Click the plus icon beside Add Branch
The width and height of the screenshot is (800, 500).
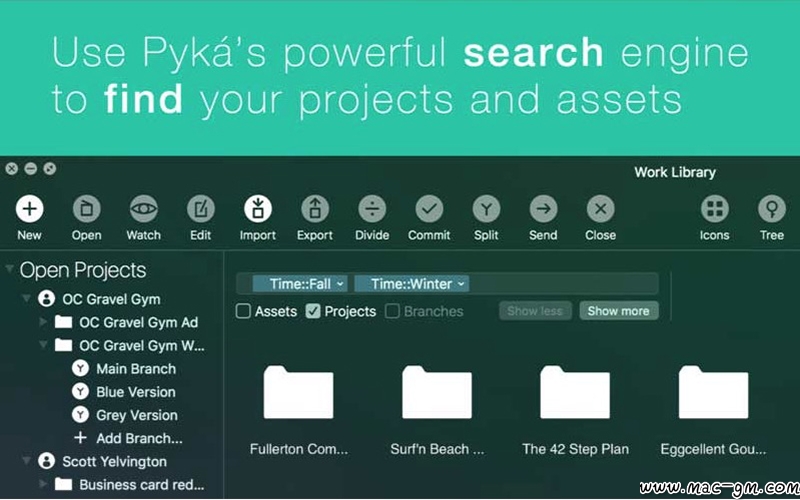(x=80, y=438)
